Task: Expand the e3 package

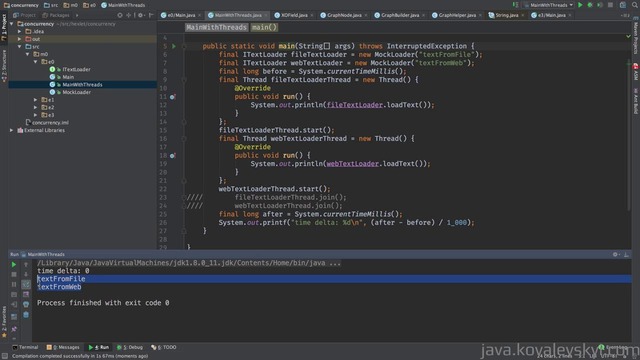Action: coord(36,115)
